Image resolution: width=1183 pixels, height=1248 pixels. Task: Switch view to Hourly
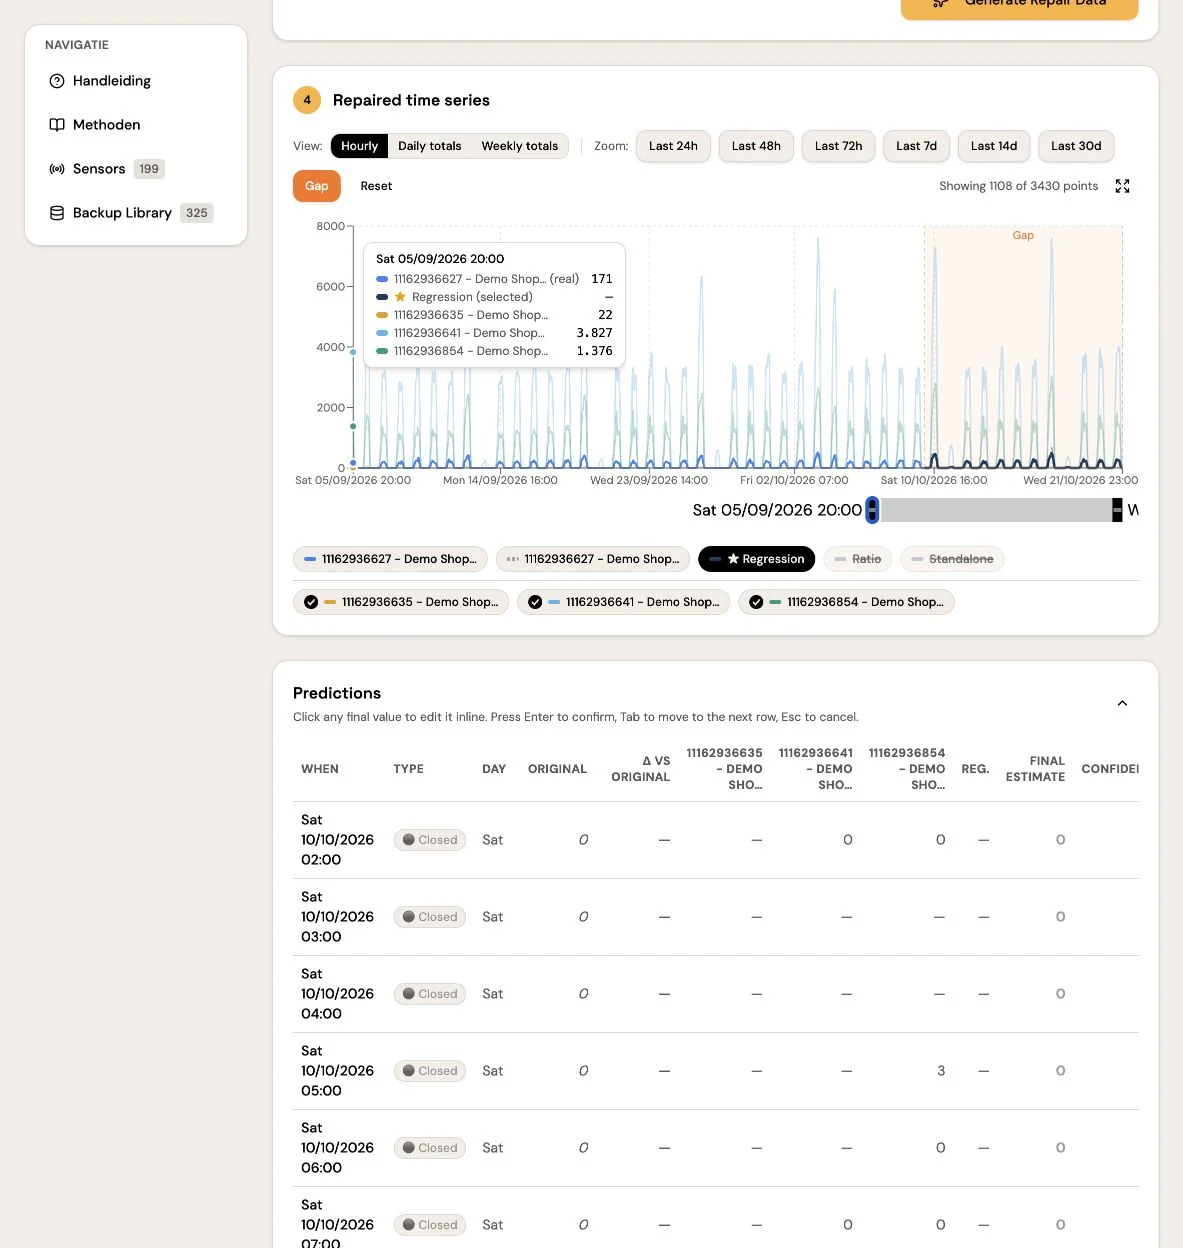coord(359,146)
